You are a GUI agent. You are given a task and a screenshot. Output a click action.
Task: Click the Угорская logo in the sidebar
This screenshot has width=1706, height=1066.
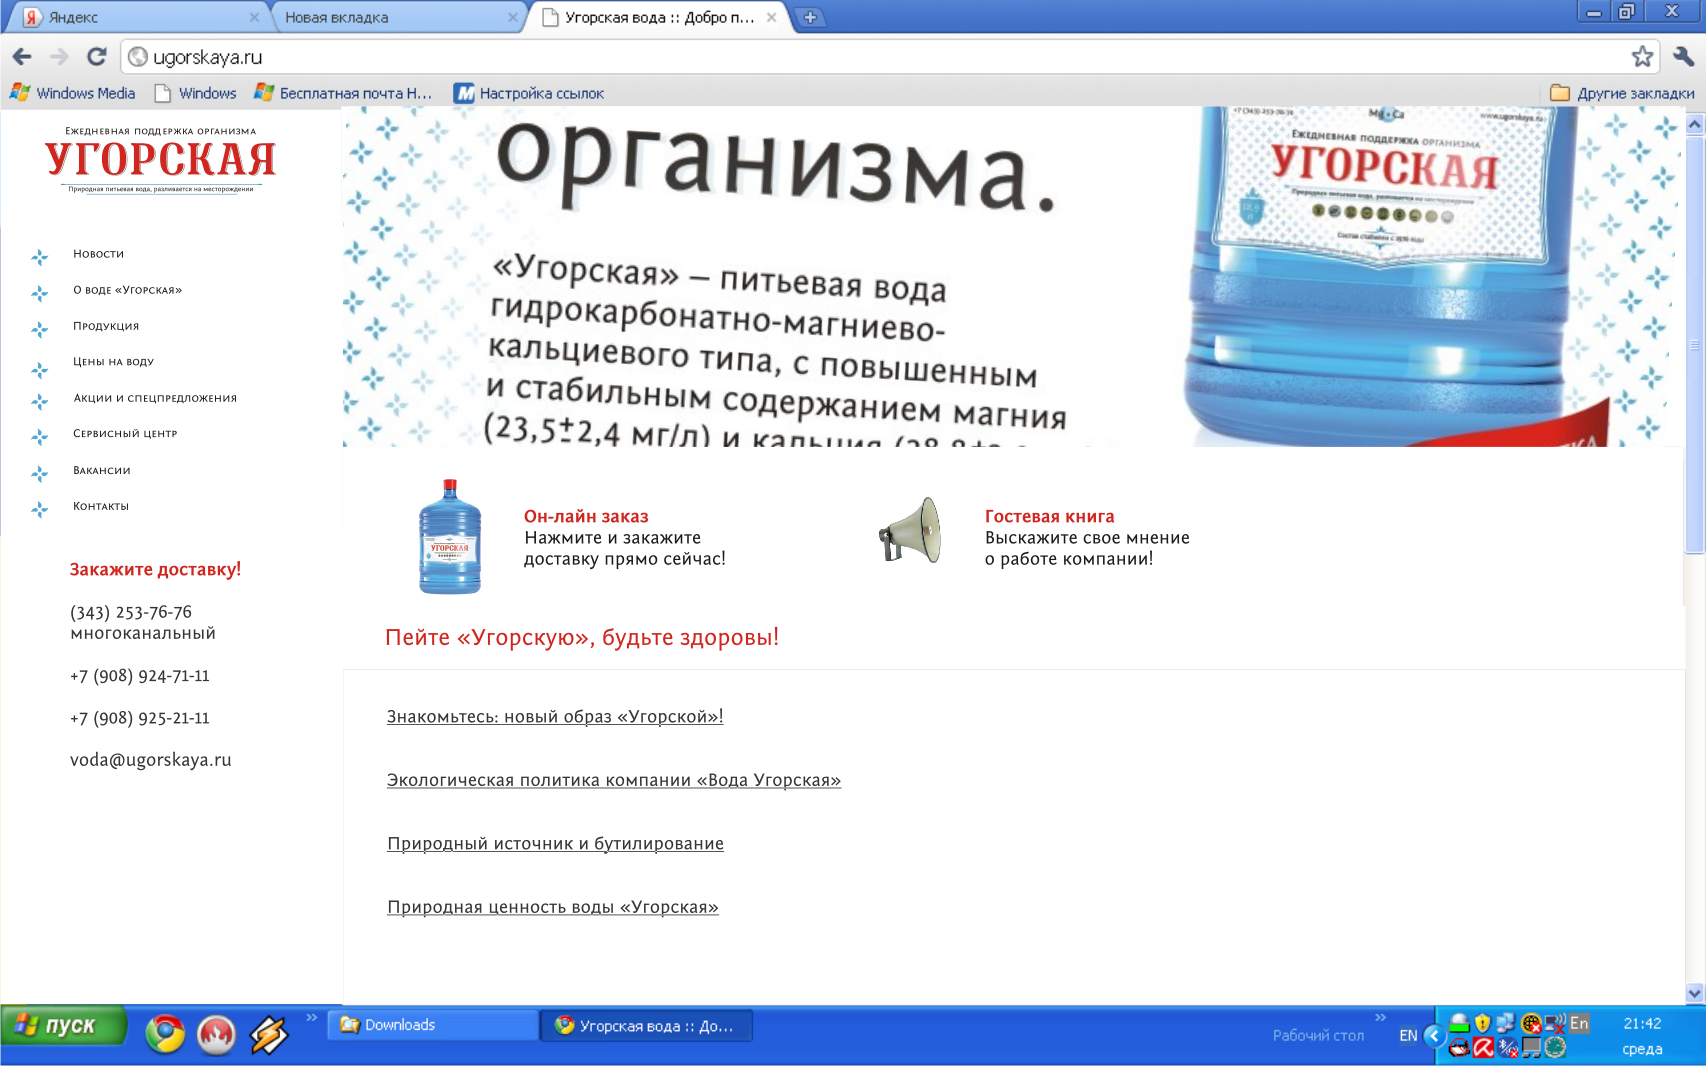pos(160,160)
